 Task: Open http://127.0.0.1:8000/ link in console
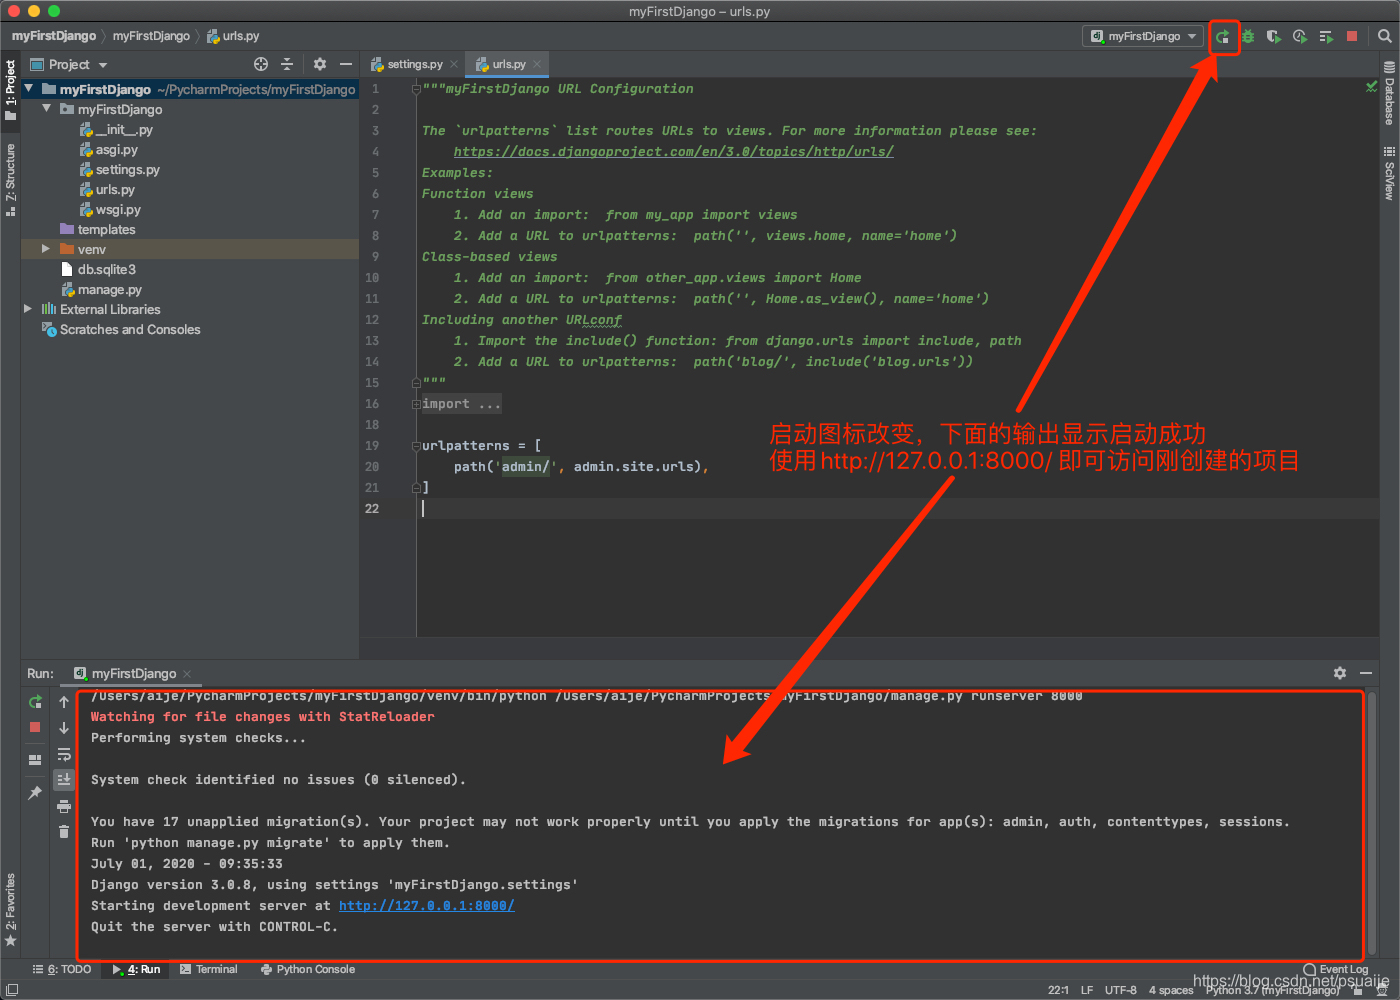[427, 906]
